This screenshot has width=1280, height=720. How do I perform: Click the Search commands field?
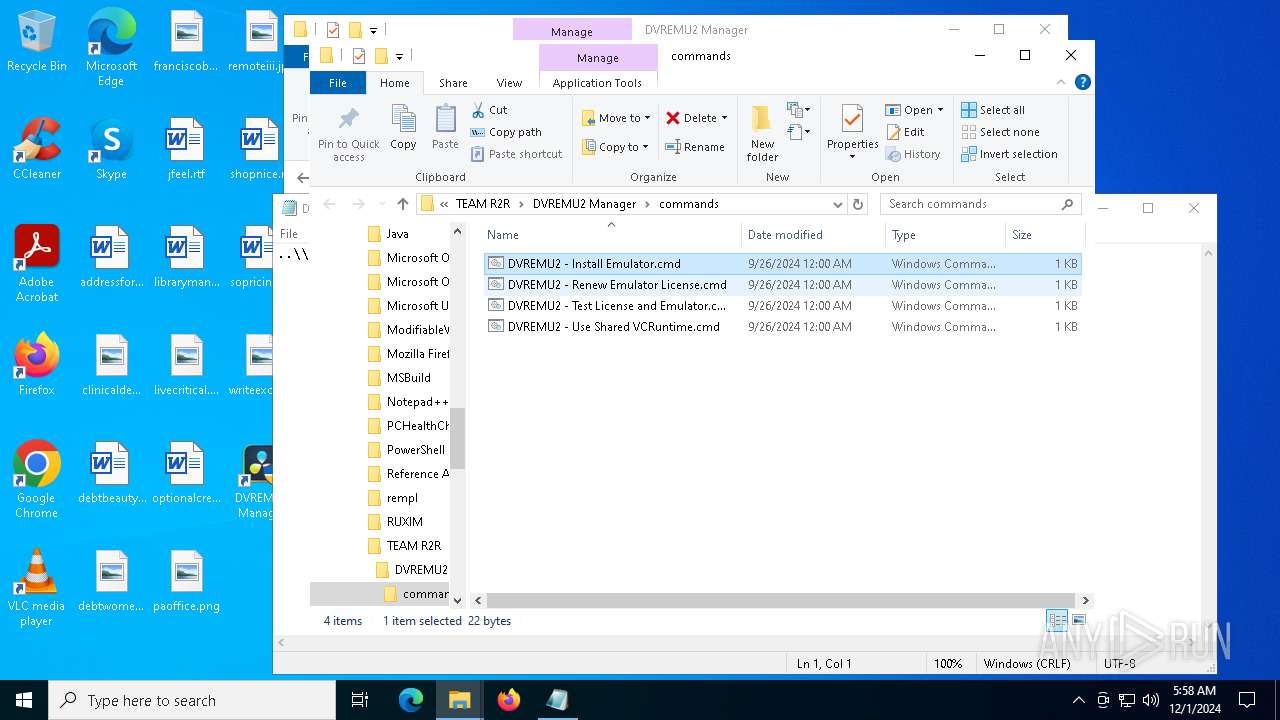(980, 204)
